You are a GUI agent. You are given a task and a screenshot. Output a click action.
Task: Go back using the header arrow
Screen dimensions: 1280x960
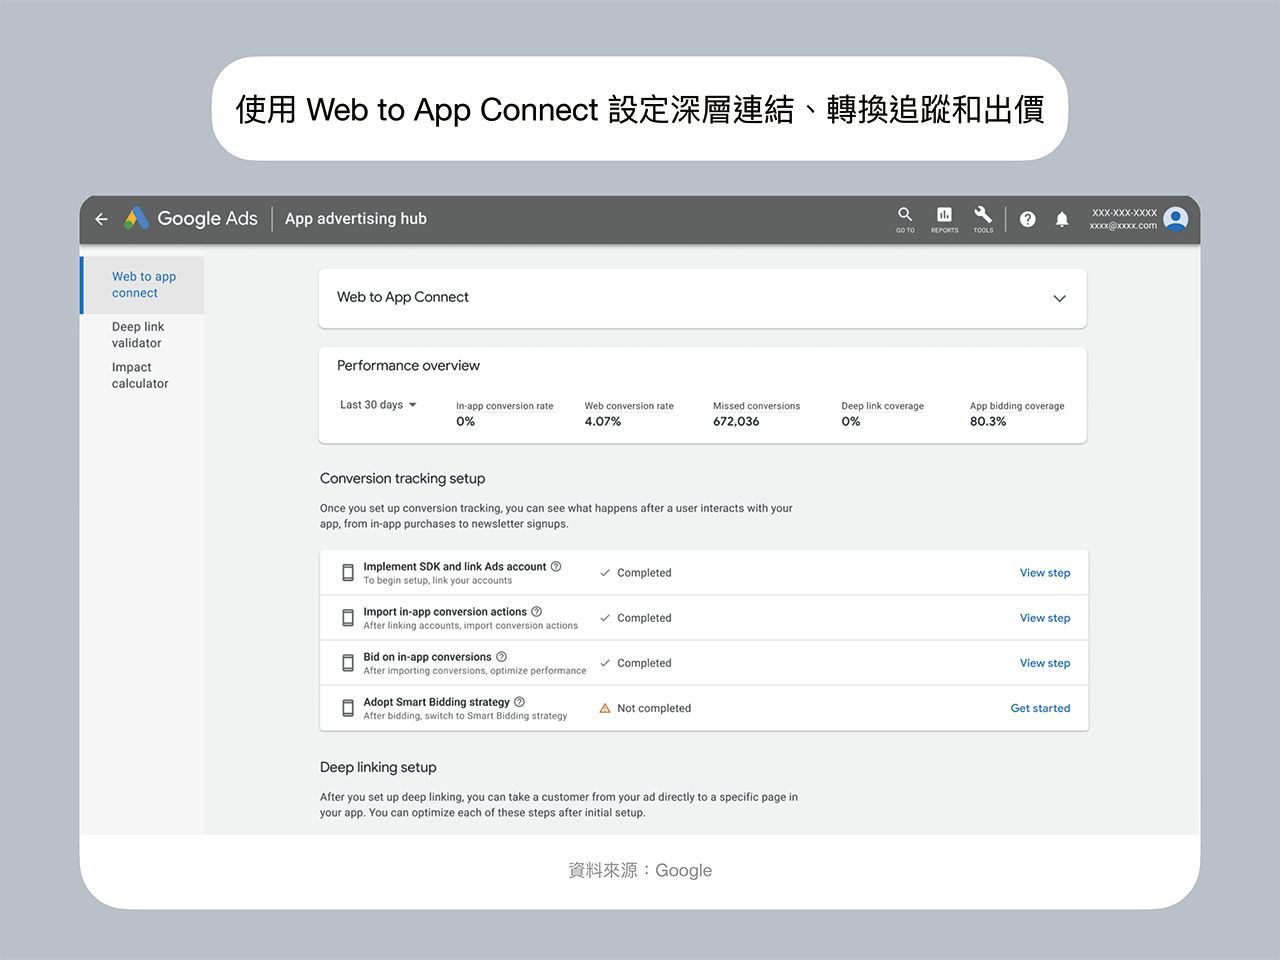(x=101, y=219)
